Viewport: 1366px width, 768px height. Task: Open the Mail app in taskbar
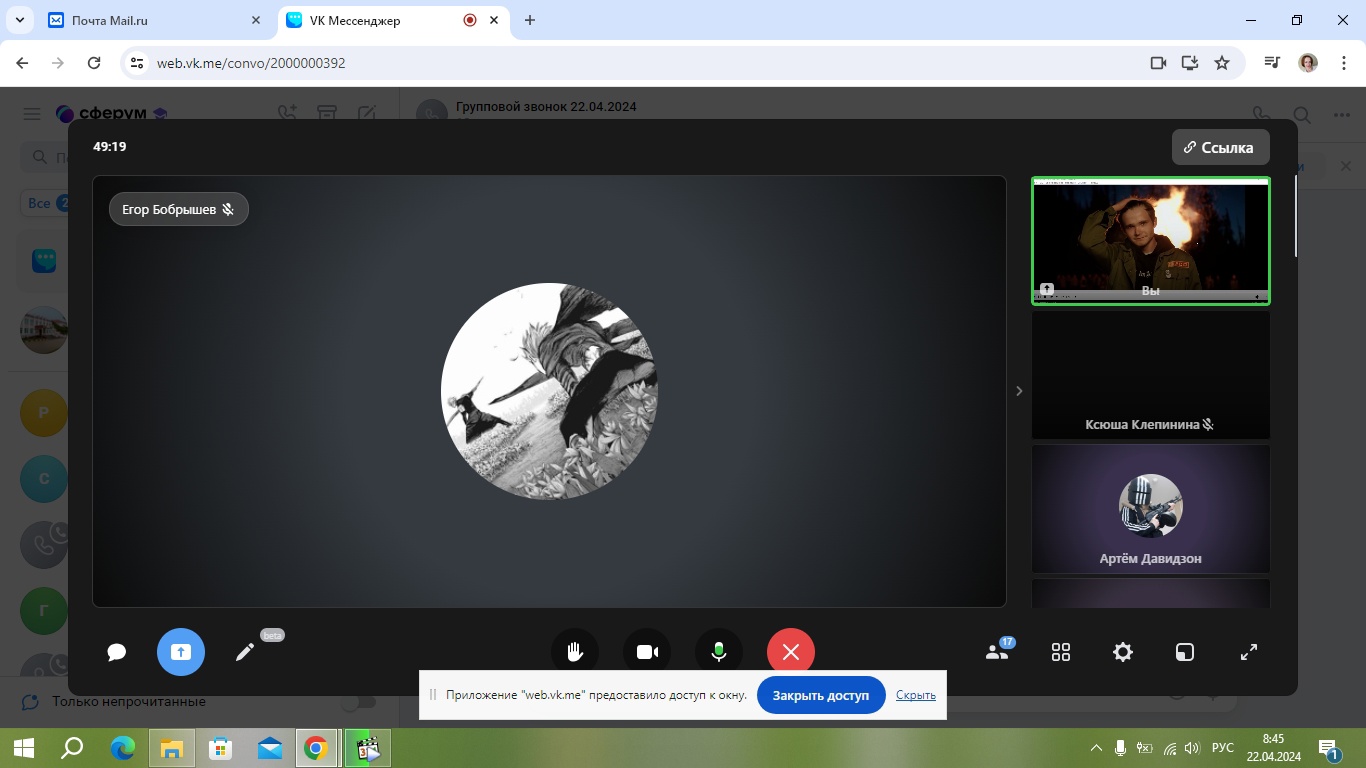point(269,748)
